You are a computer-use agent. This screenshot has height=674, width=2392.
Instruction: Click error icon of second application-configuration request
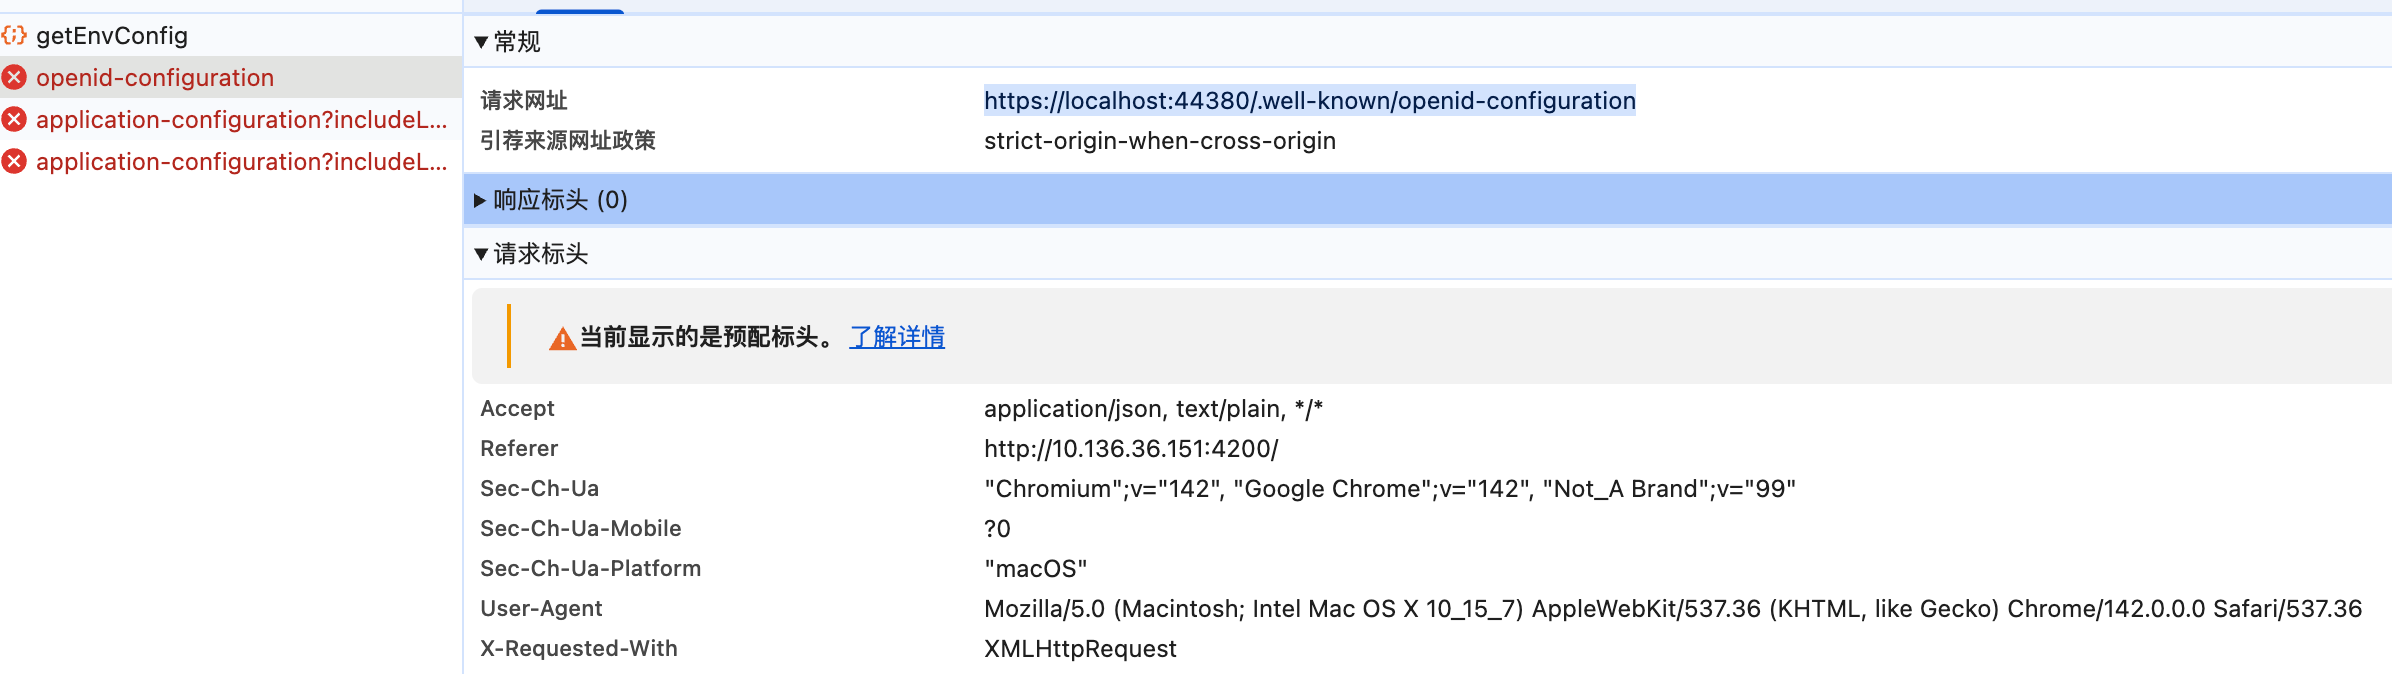point(14,162)
